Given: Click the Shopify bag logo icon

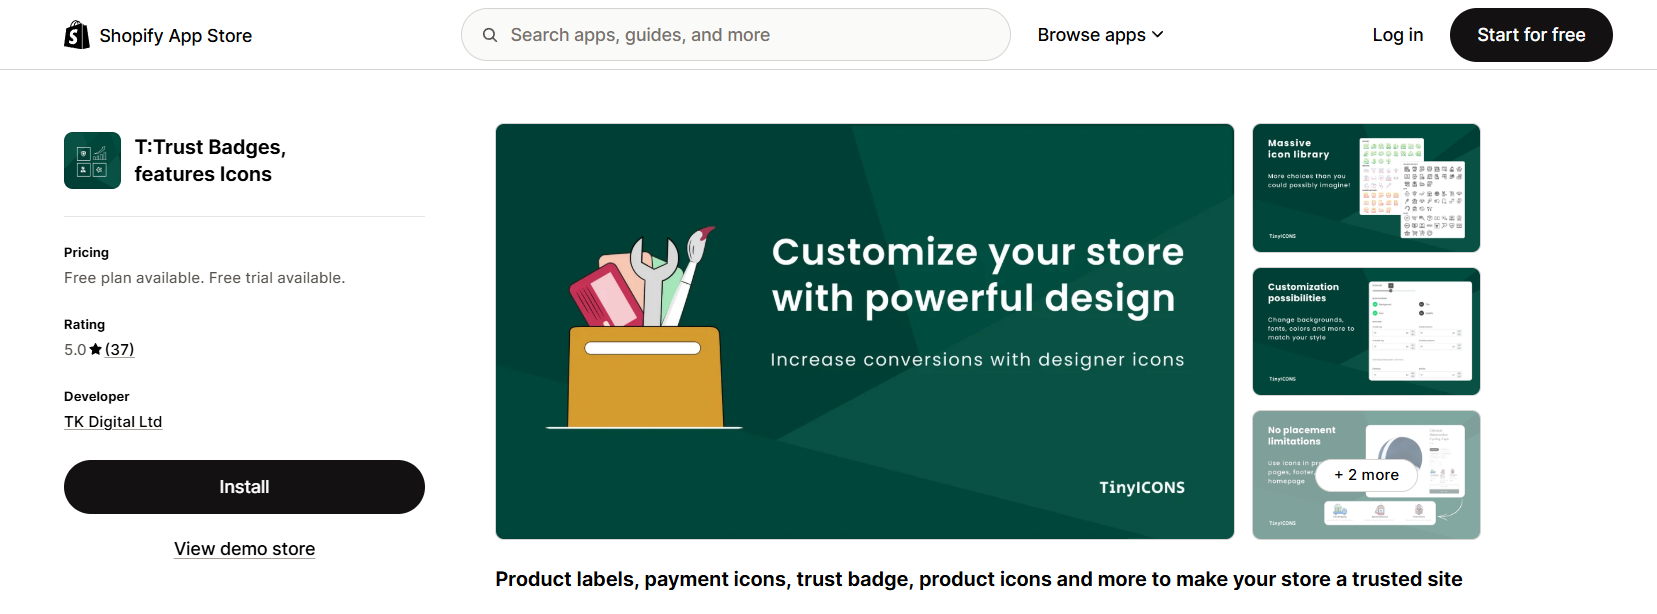Looking at the screenshot, I should pyautogui.click(x=77, y=35).
